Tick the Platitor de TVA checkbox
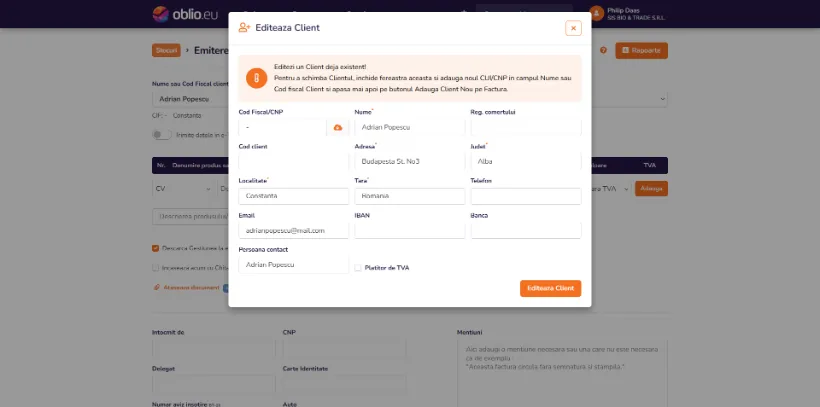The width and height of the screenshot is (820, 407). 358,268
